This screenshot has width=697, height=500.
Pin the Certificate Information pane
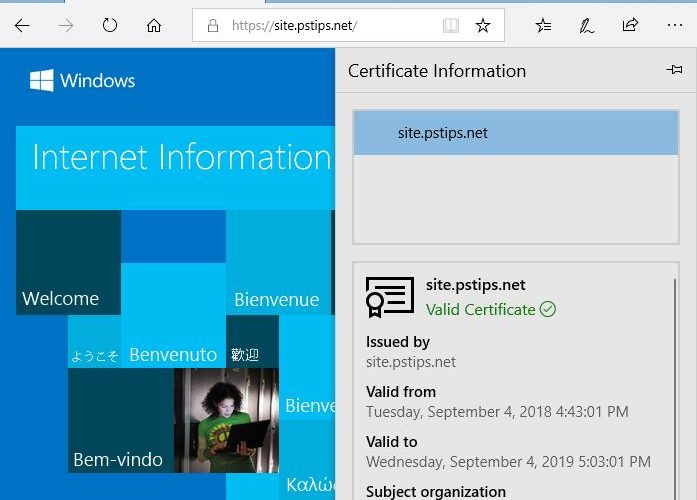pos(674,70)
